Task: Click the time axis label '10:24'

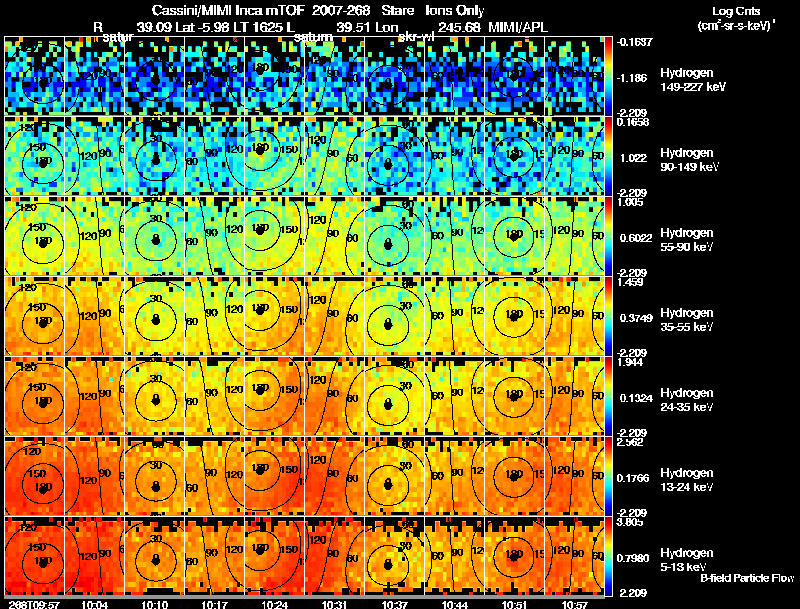Action: click(x=274, y=604)
